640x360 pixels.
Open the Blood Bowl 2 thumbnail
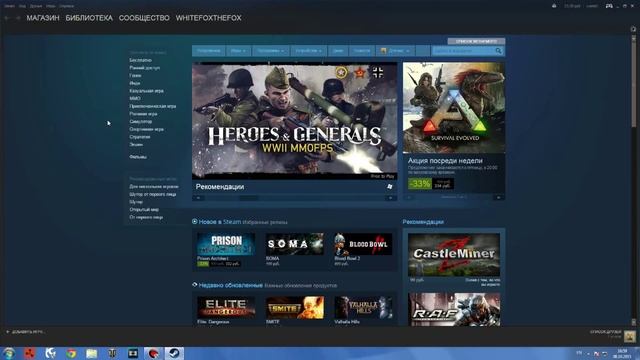pyautogui.click(x=363, y=244)
